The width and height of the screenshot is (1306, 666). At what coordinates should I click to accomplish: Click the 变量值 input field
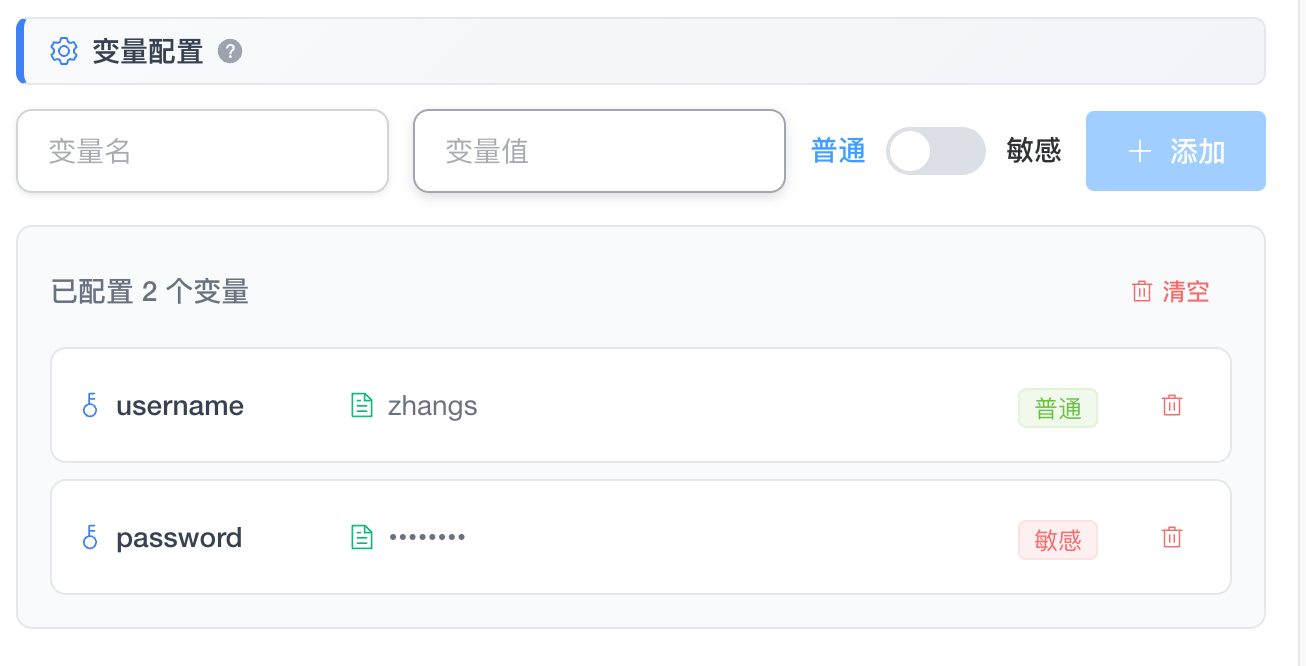pos(598,151)
